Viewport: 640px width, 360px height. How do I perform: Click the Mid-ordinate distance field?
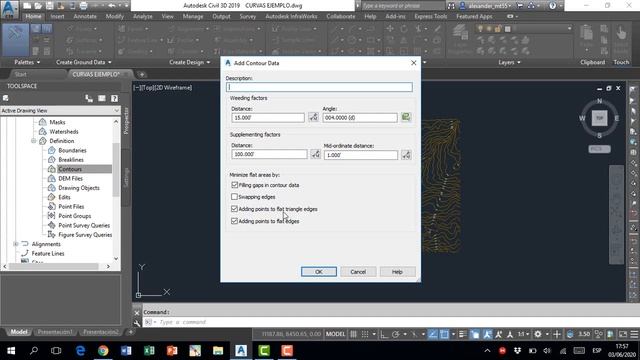coord(361,155)
